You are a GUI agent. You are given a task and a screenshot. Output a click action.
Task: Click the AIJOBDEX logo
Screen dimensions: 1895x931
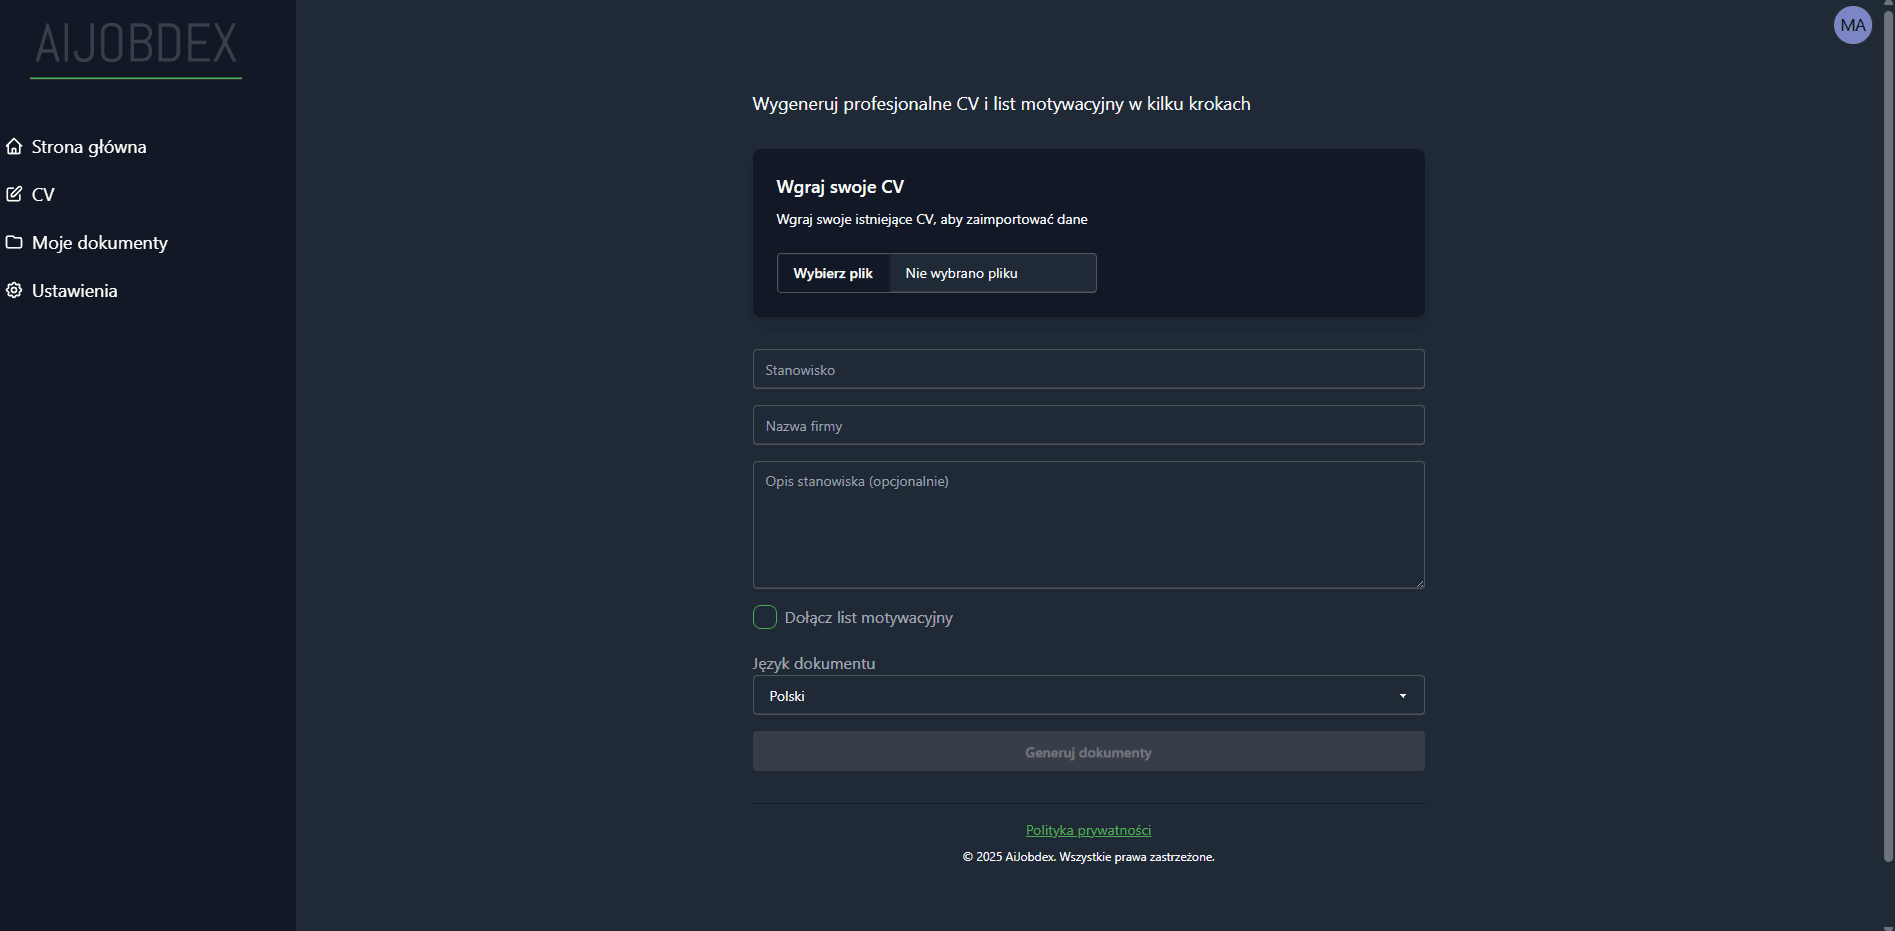coord(136,45)
